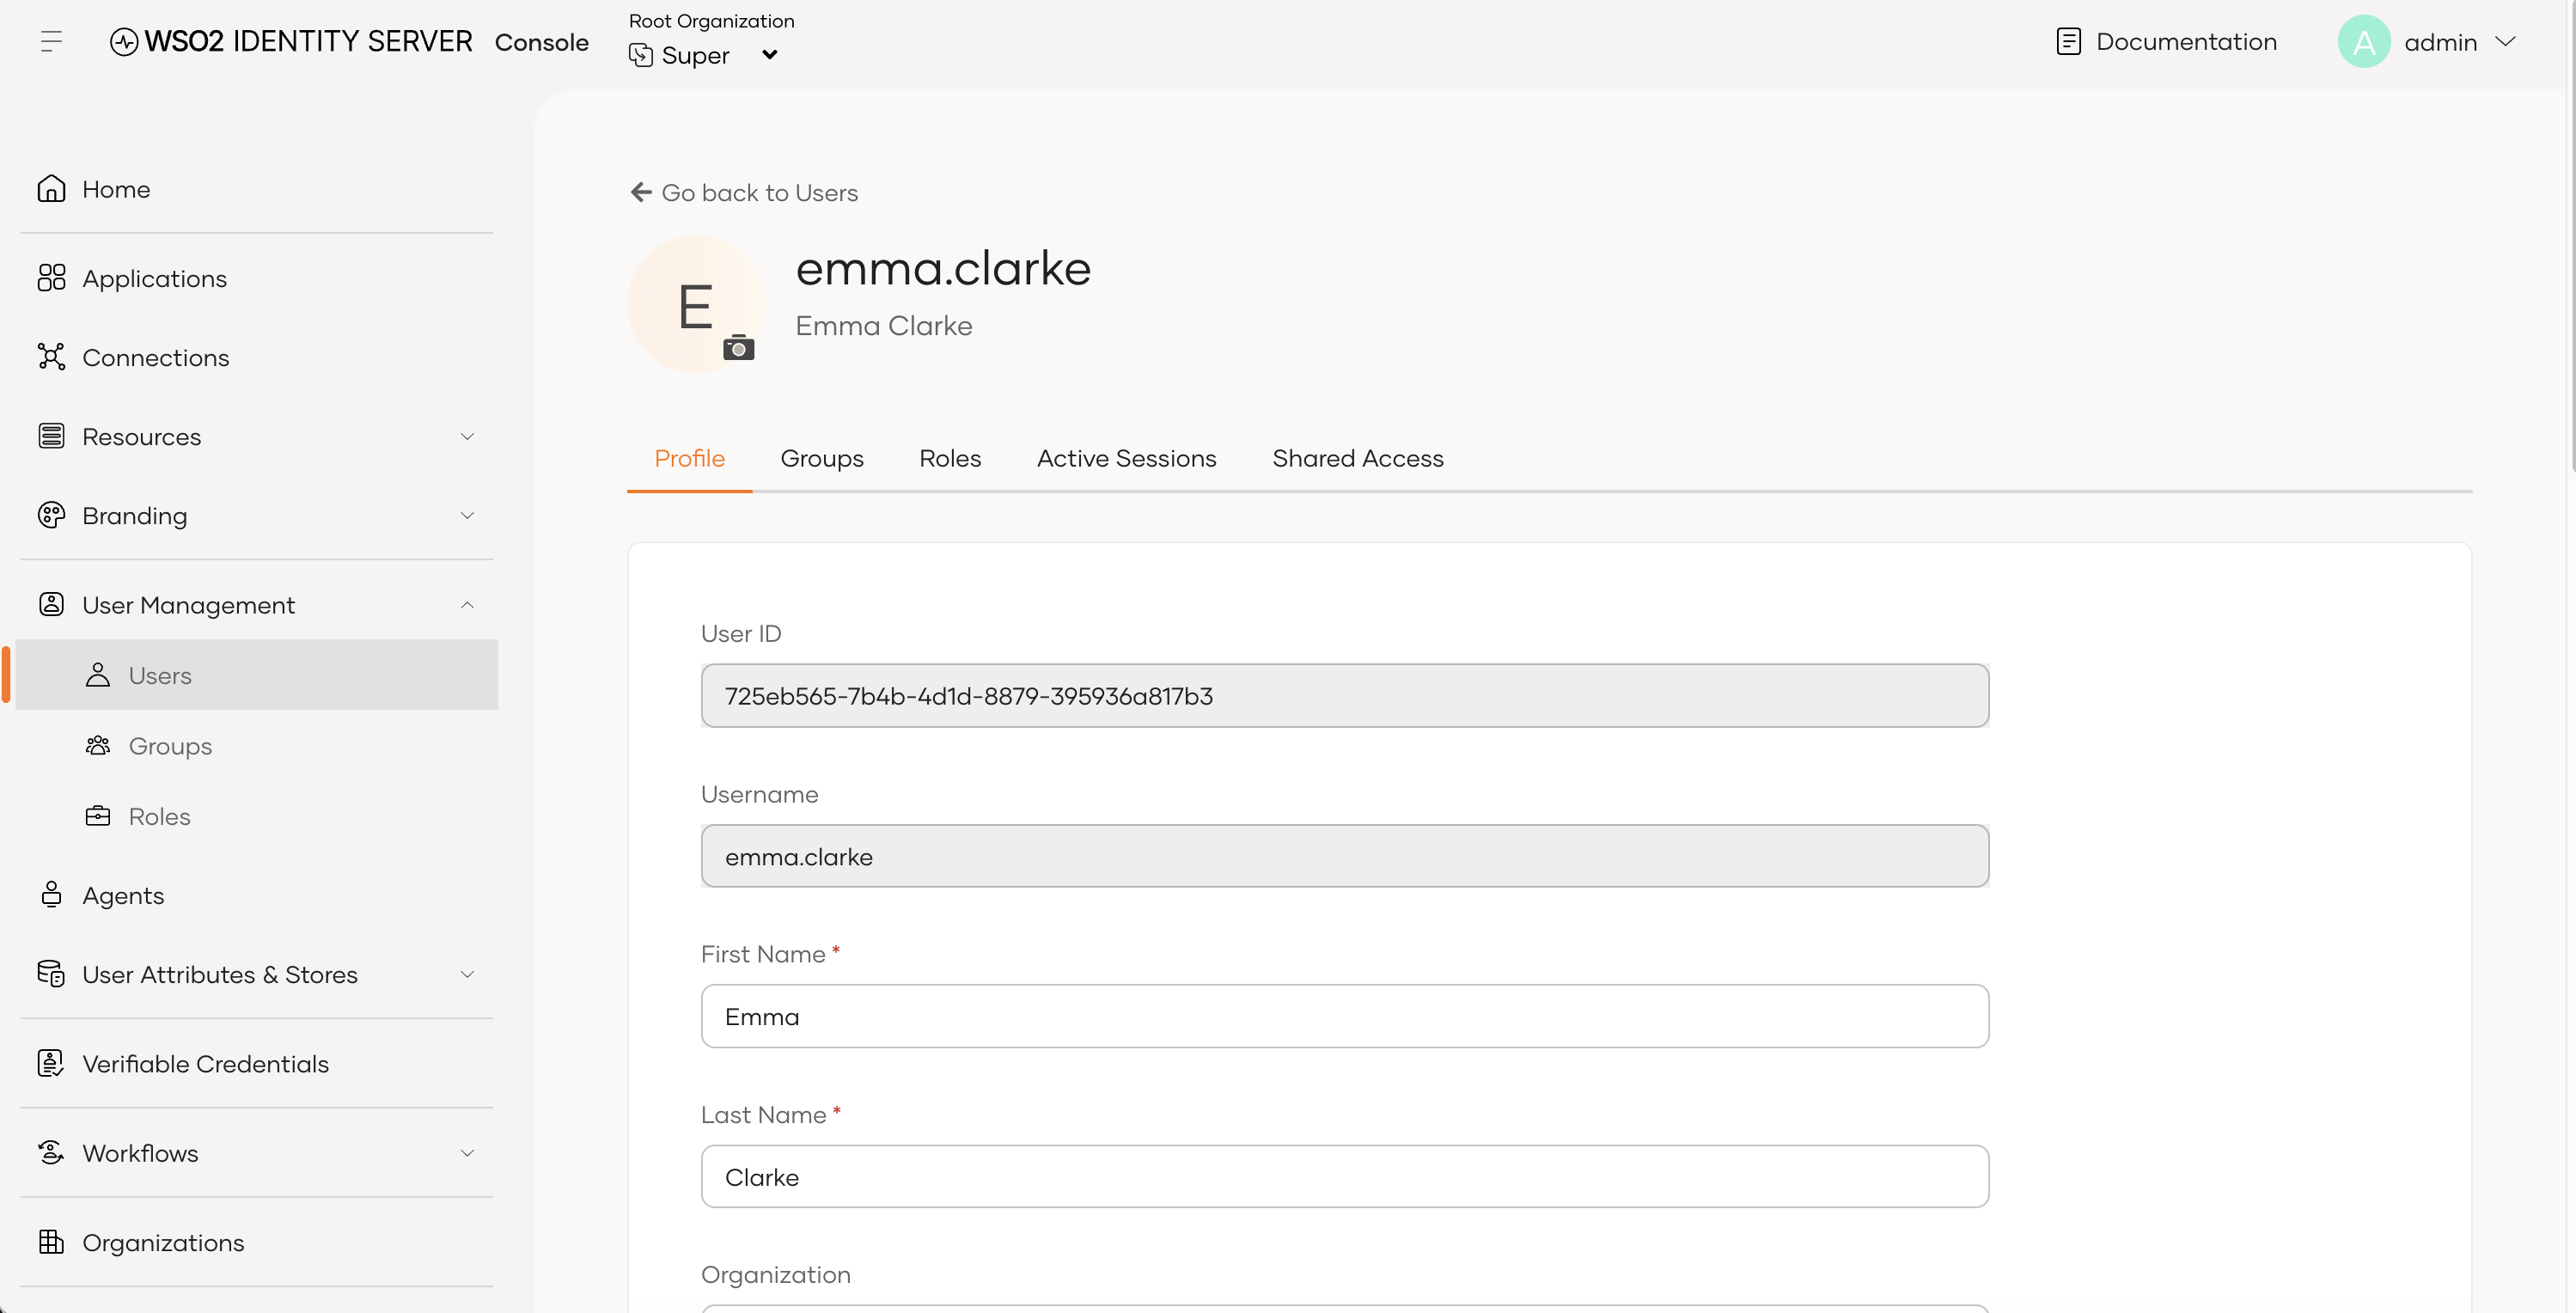Expand the Resources section chevron
Image resolution: width=2576 pixels, height=1313 pixels.
(467, 436)
